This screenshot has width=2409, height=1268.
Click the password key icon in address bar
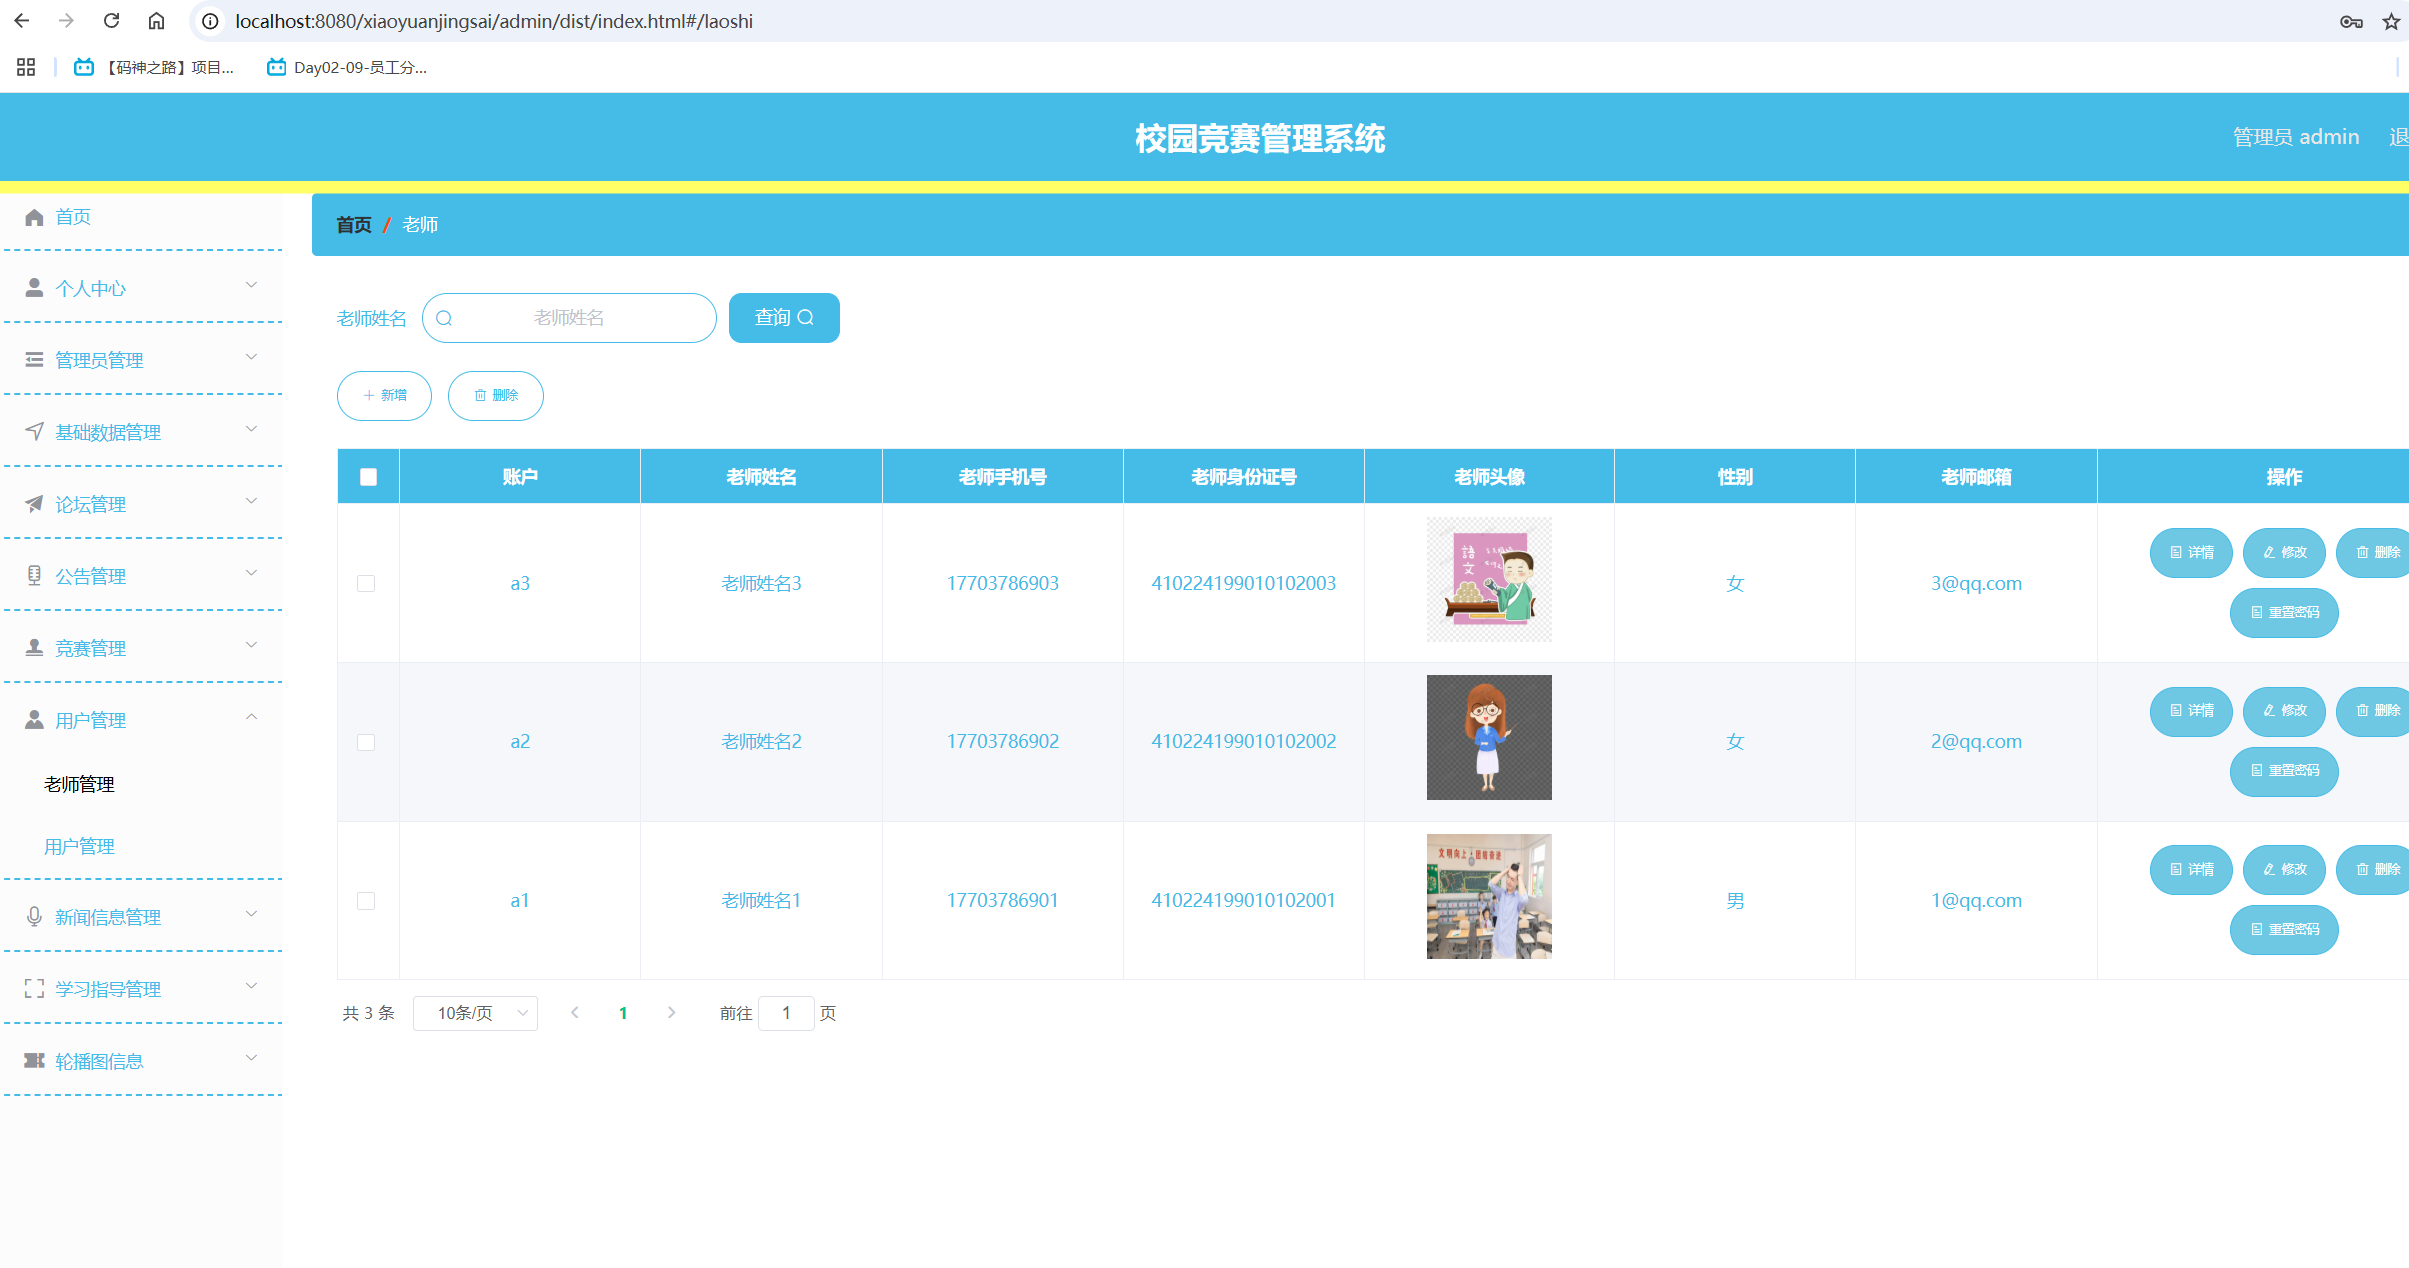(2351, 21)
